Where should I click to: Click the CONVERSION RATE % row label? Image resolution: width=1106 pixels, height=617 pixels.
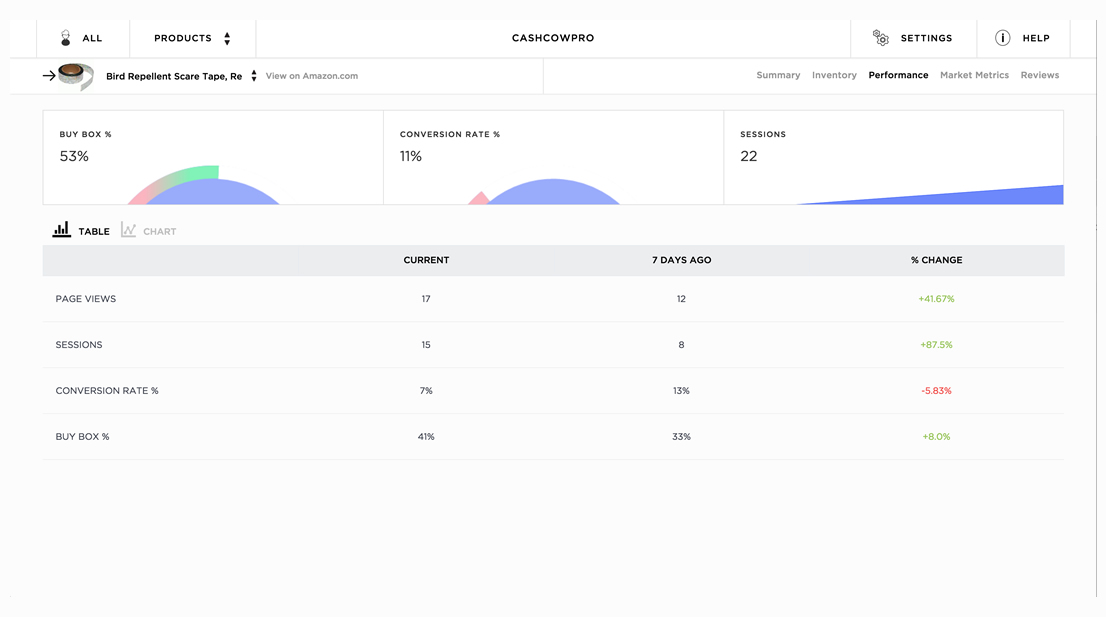pos(107,391)
